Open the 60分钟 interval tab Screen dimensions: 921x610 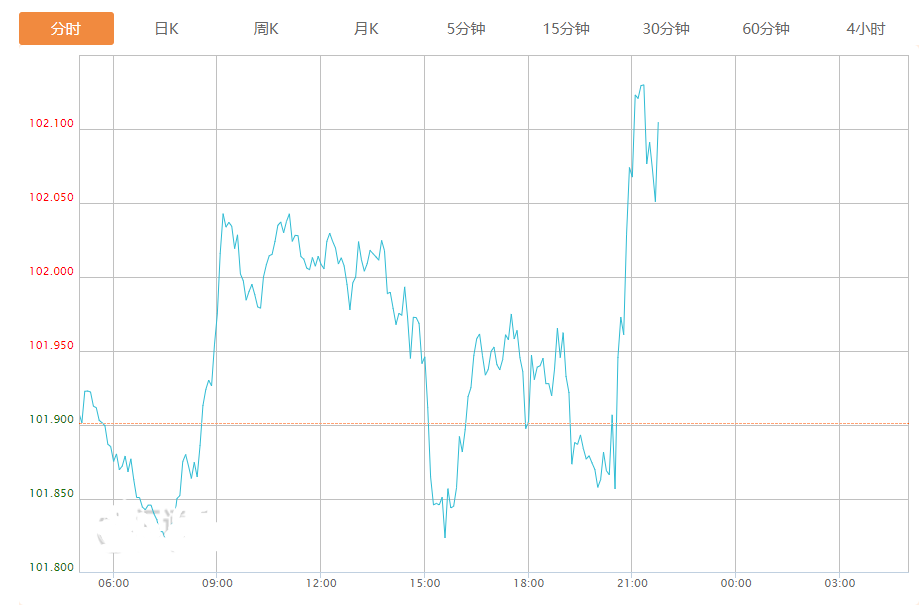766,29
